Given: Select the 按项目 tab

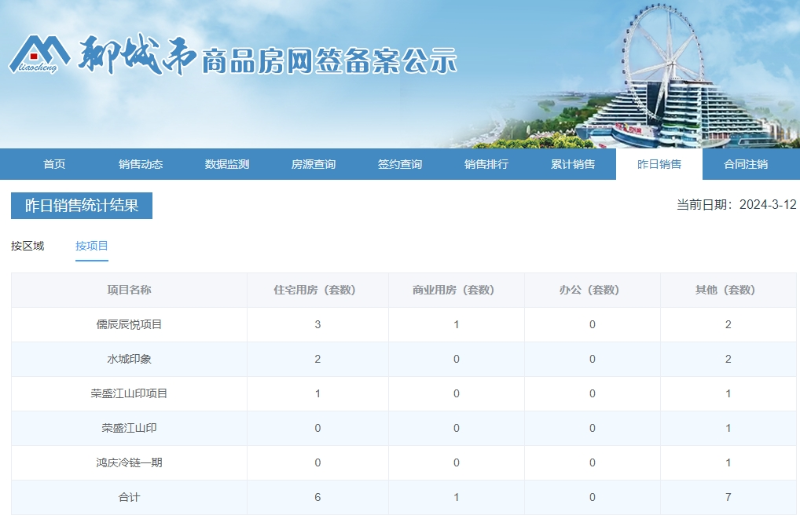Looking at the screenshot, I should 92,246.
